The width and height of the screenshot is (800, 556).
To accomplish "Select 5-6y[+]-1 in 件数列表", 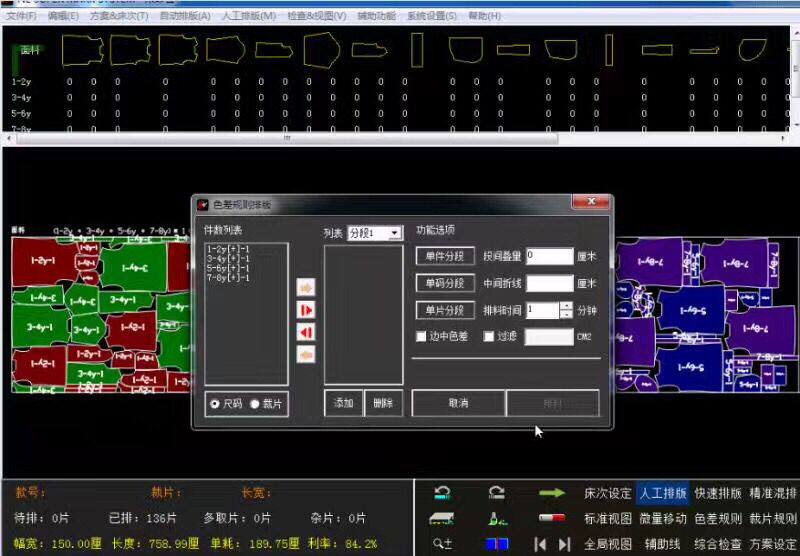I will point(228,268).
